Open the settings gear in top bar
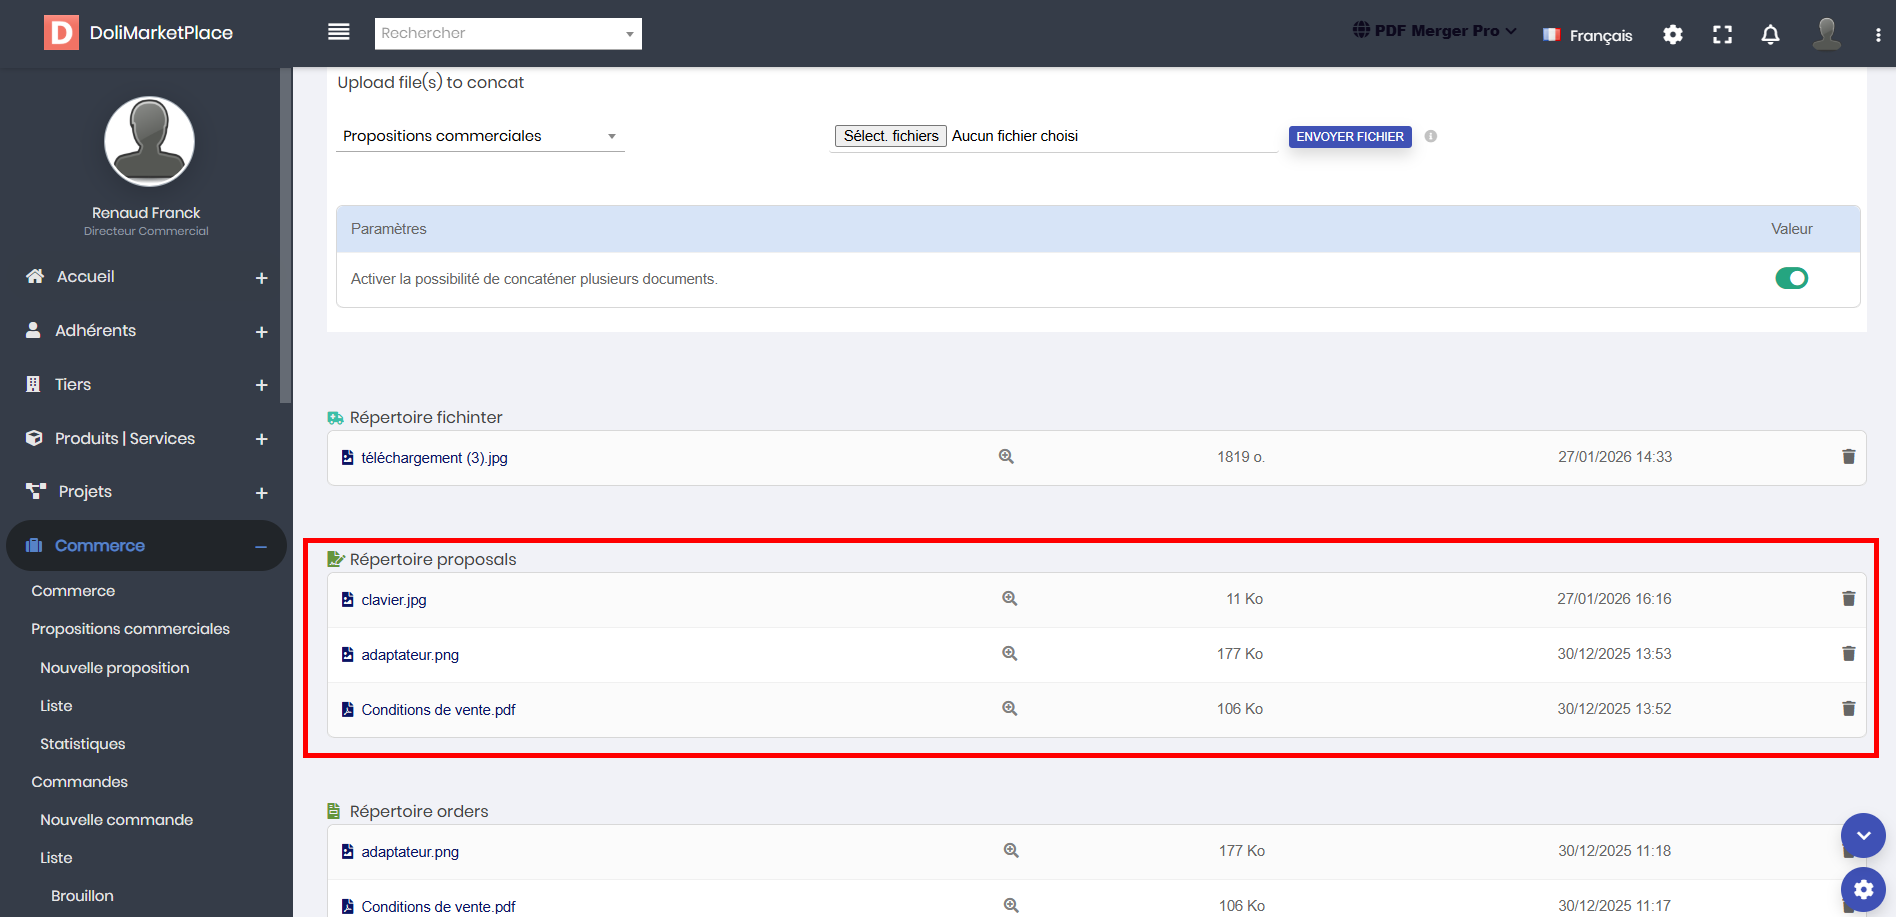 point(1673,35)
